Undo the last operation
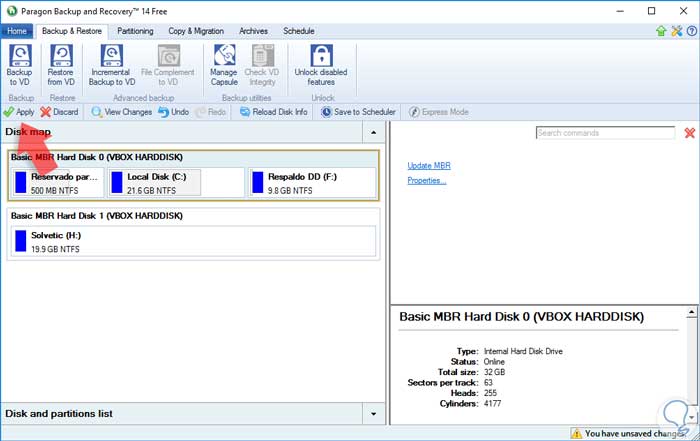This screenshot has height=441, width=700. 174,112
